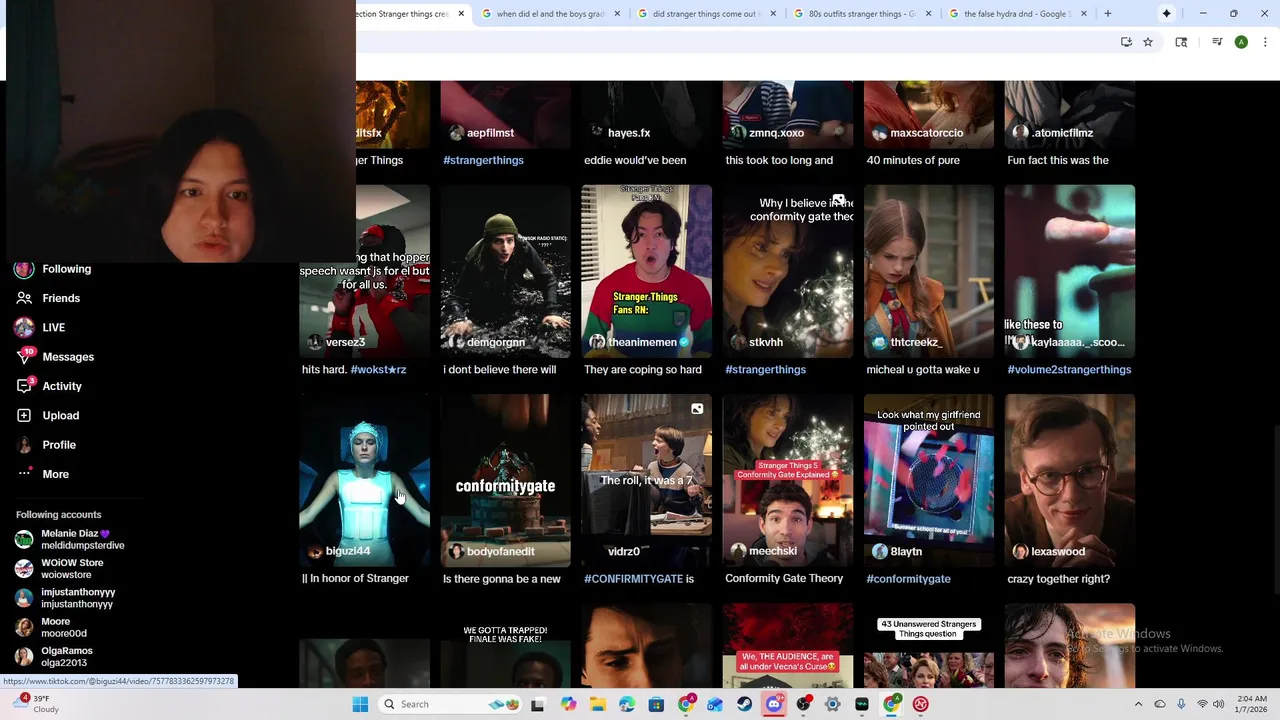This screenshot has height=720, width=1280.
Task: Click #conformitygate hashtag under Blaytn
Action: 908,579
